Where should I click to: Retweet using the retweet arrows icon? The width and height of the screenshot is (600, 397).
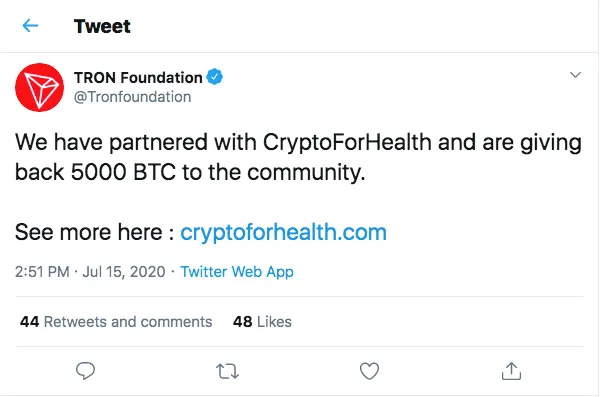point(228,371)
